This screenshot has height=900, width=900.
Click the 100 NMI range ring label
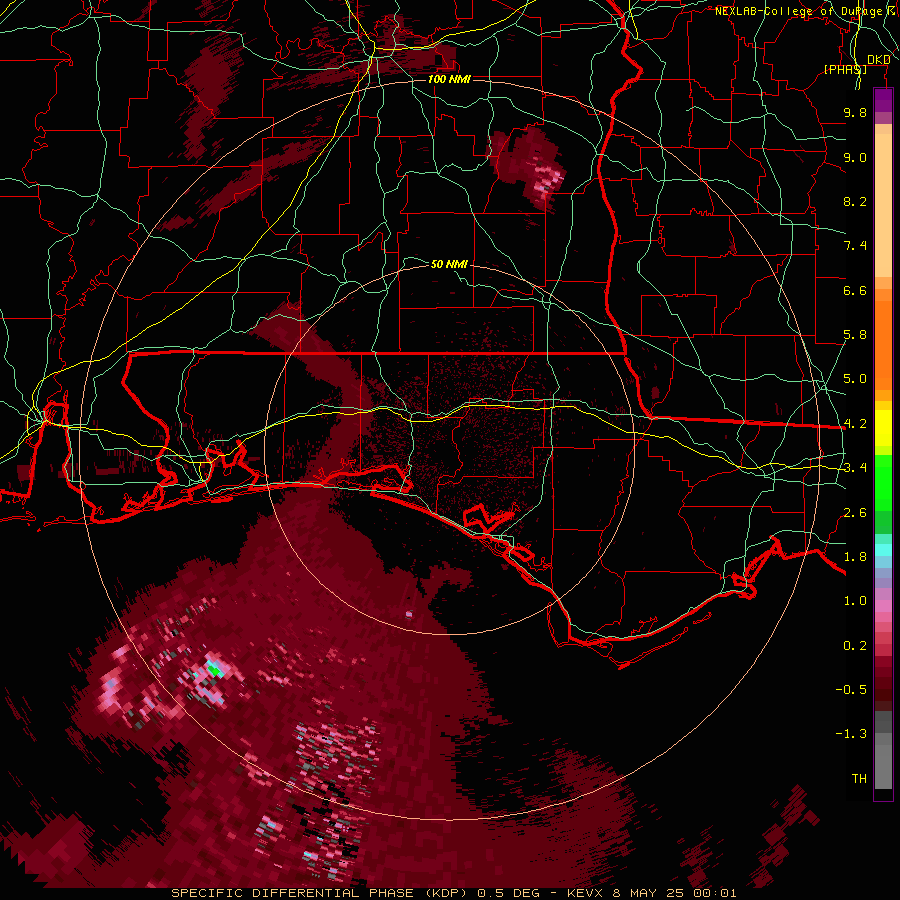[449, 79]
